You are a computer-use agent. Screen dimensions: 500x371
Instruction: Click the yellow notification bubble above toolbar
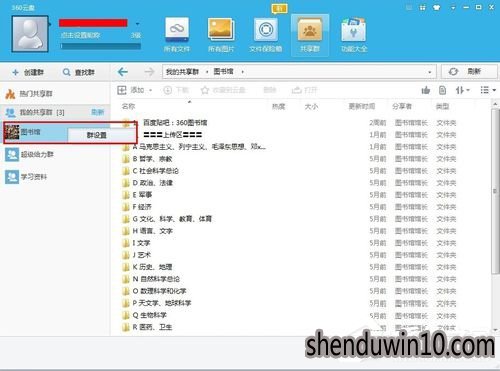coord(279,8)
